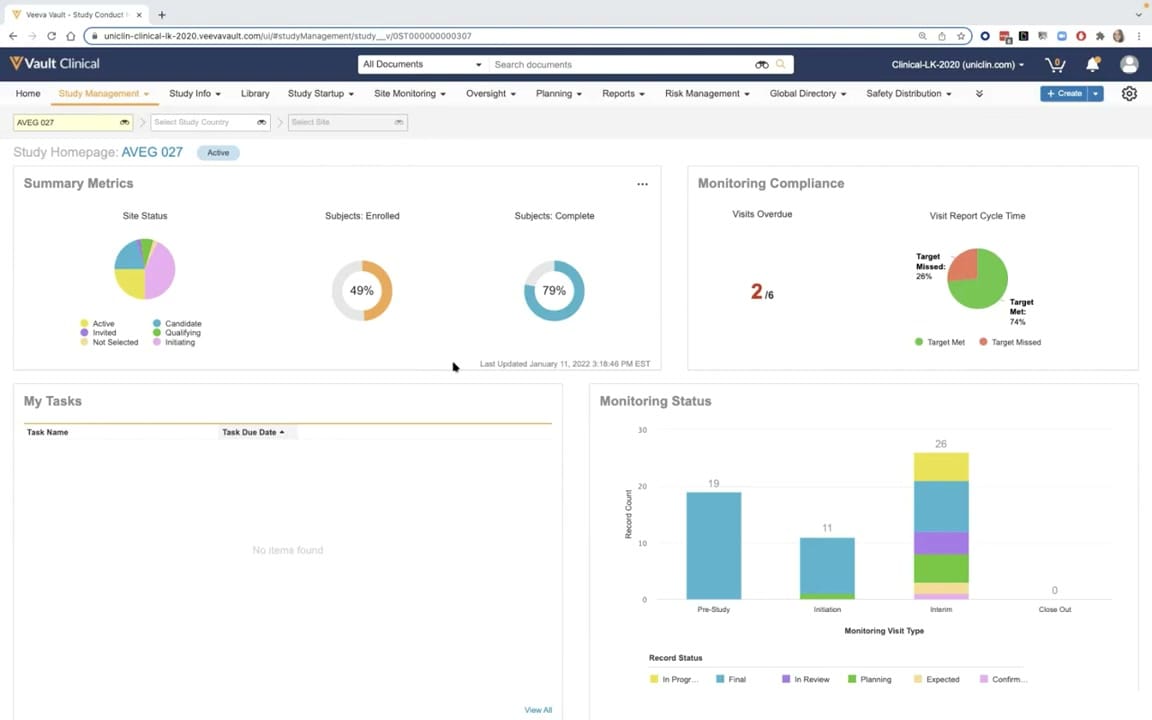Click the Site Status pie chart
This screenshot has height=720, width=1152.
pyautogui.click(x=145, y=269)
